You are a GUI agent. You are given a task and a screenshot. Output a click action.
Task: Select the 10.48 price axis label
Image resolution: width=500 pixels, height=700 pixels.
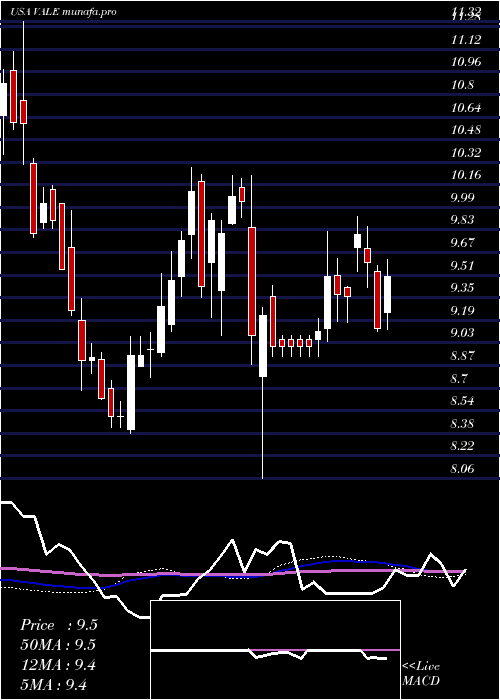coord(466,130)
